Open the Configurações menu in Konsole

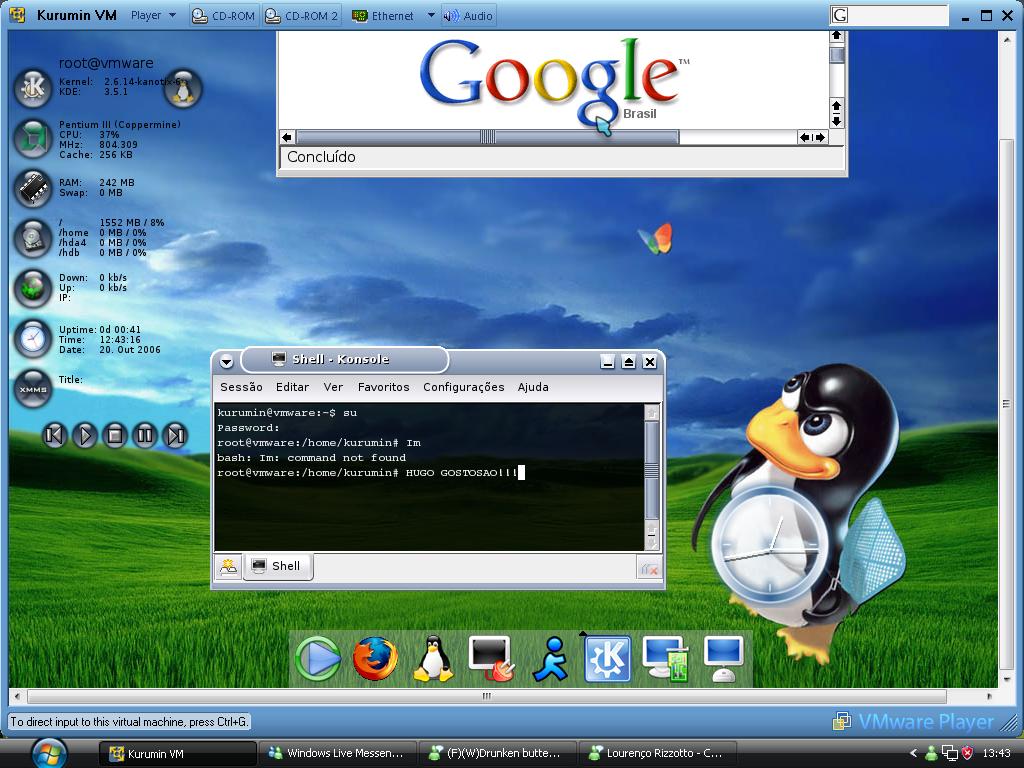point(464,387)
